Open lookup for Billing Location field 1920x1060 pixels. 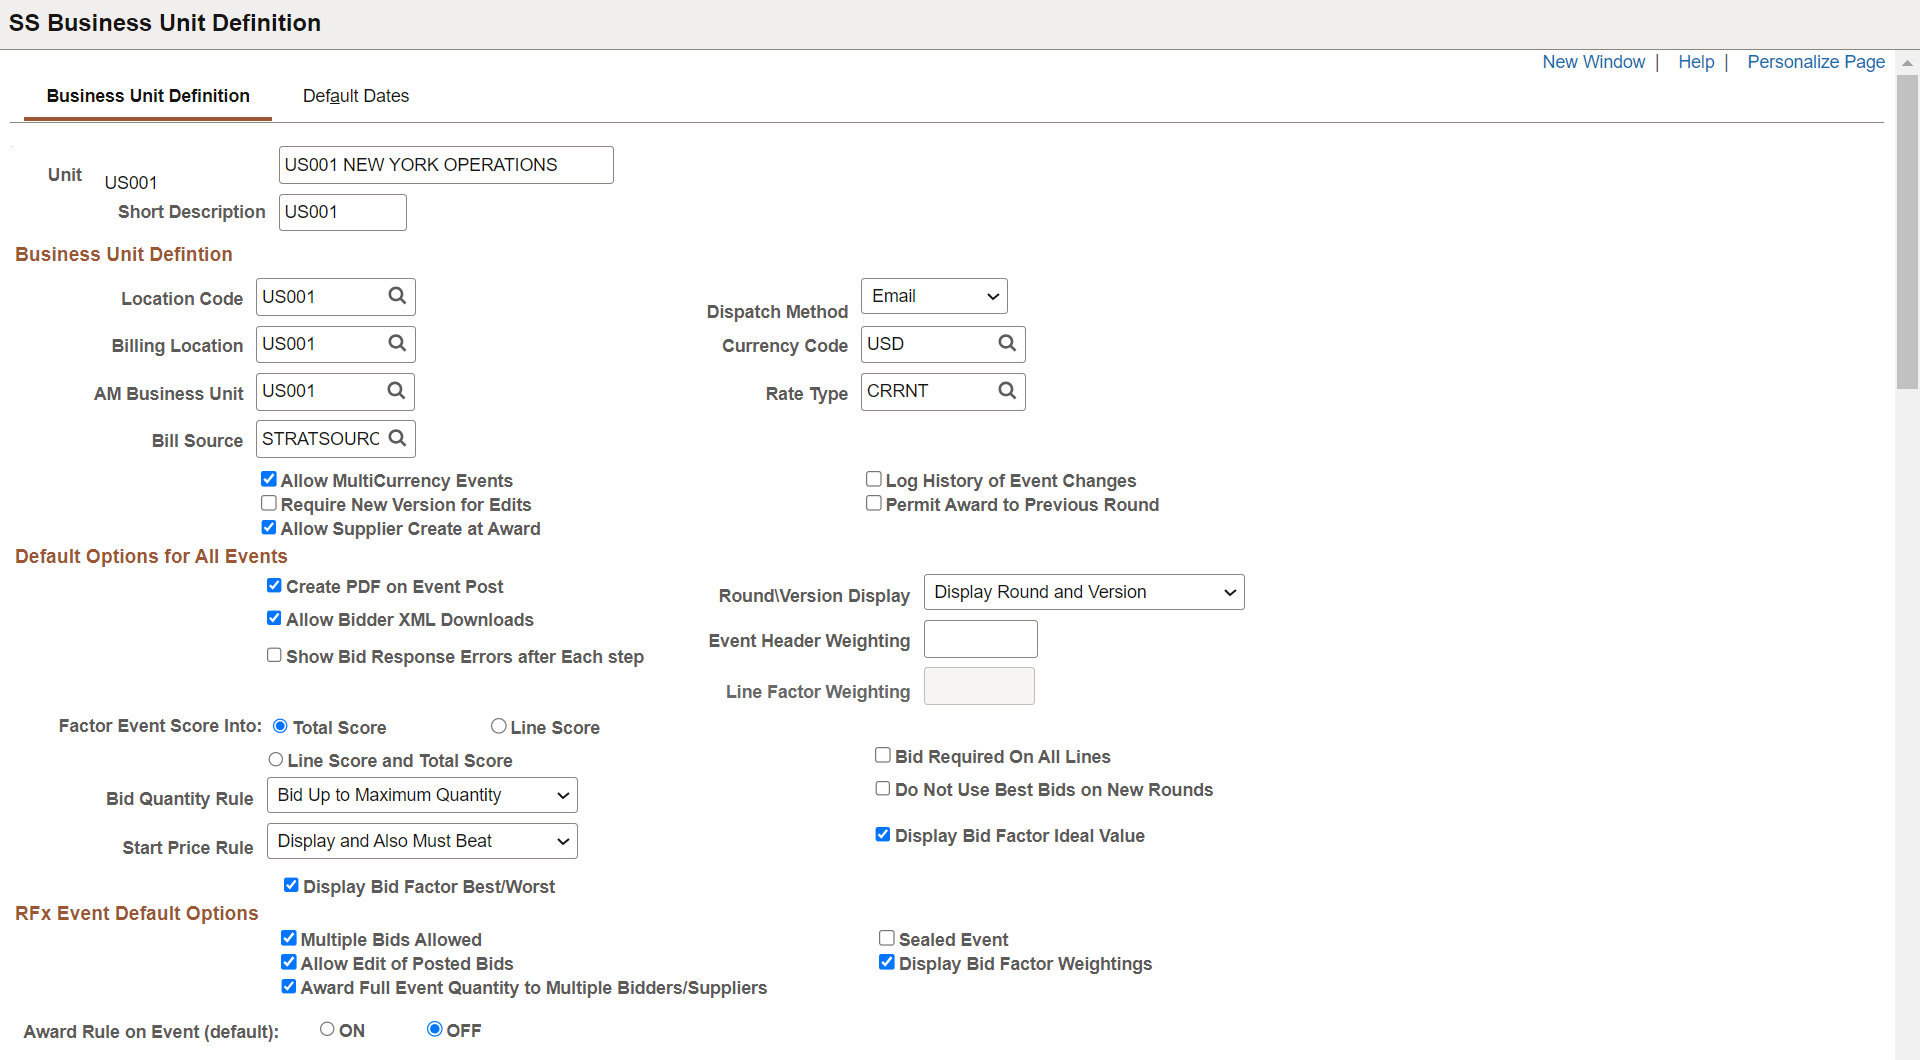397,343
